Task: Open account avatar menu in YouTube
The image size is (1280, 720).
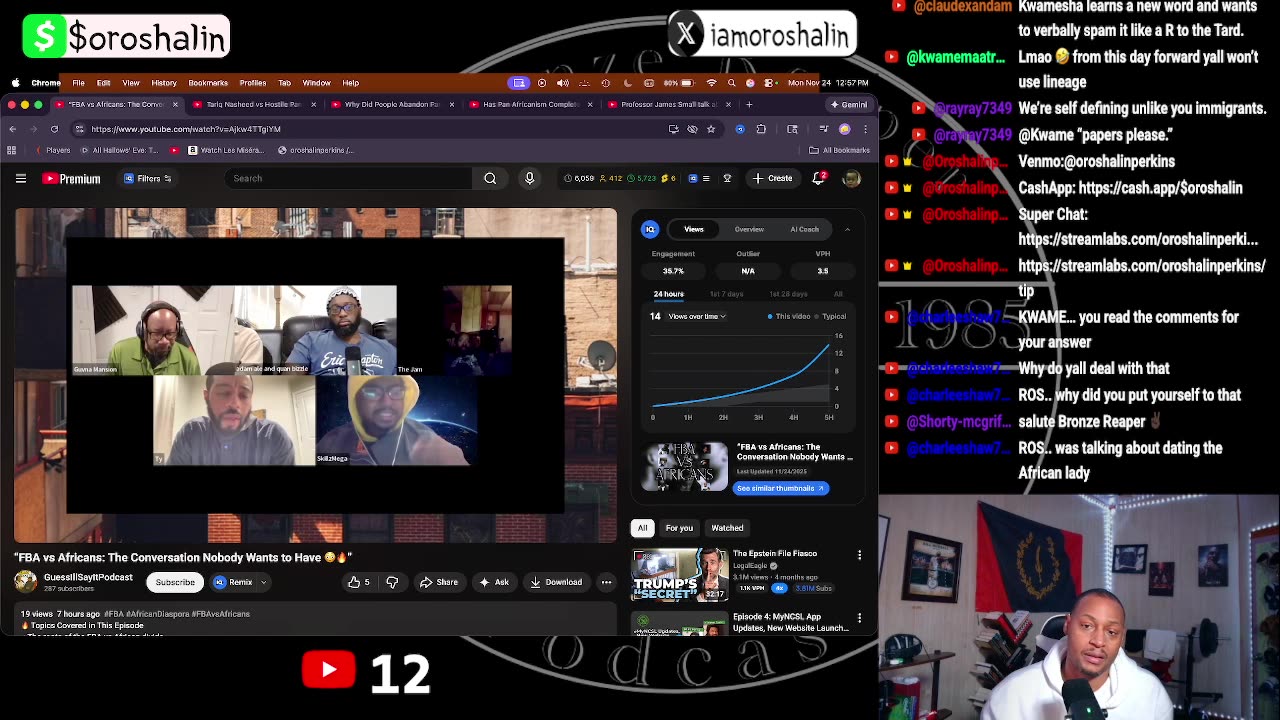Action: tap(852, 179)
